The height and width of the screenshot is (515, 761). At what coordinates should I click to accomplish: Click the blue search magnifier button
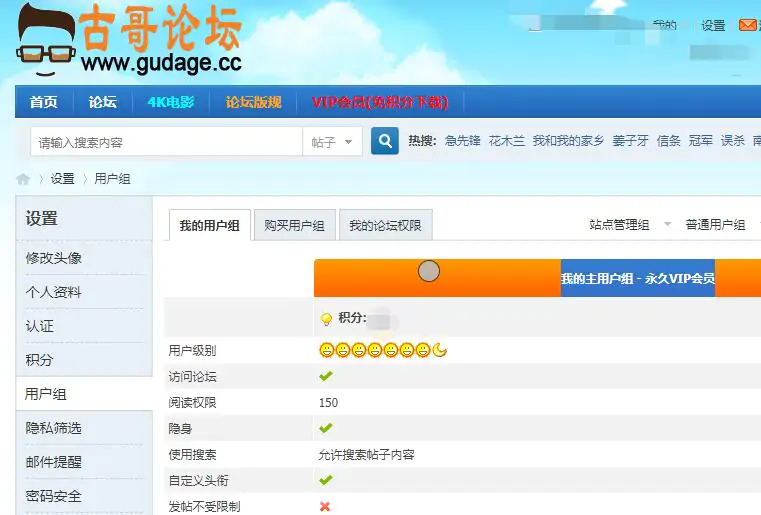(x=385, y=141)
